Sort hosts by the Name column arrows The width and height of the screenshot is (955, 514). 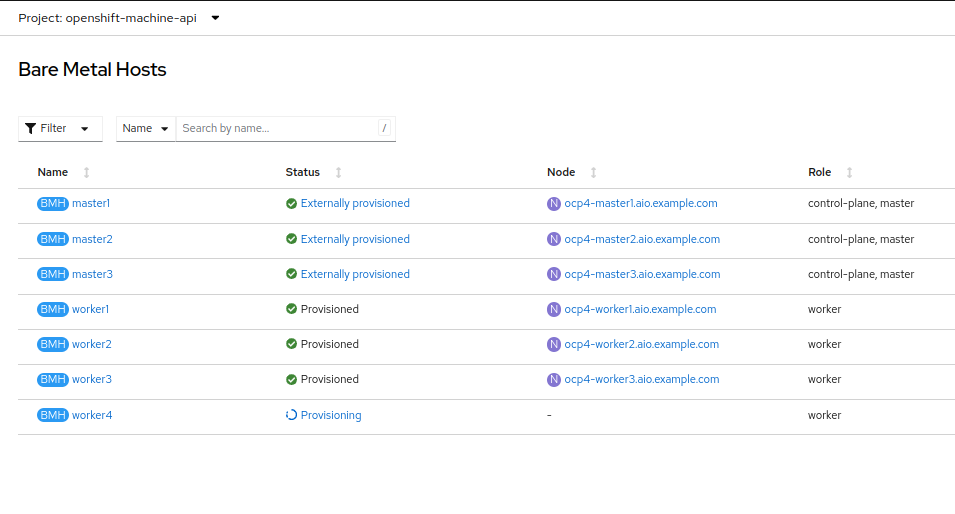[x=86, y=173]
